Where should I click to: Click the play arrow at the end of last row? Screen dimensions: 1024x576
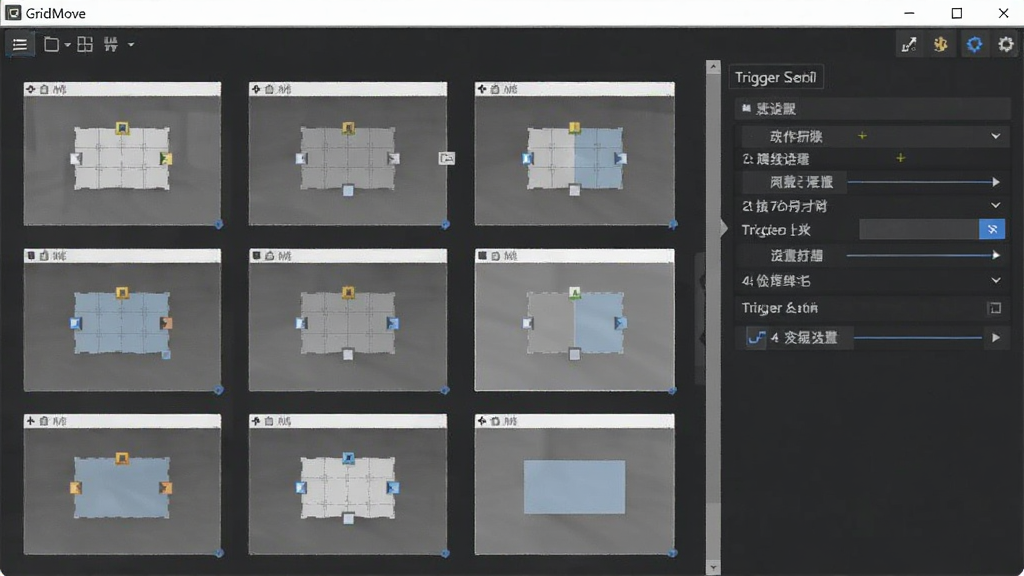995,338
